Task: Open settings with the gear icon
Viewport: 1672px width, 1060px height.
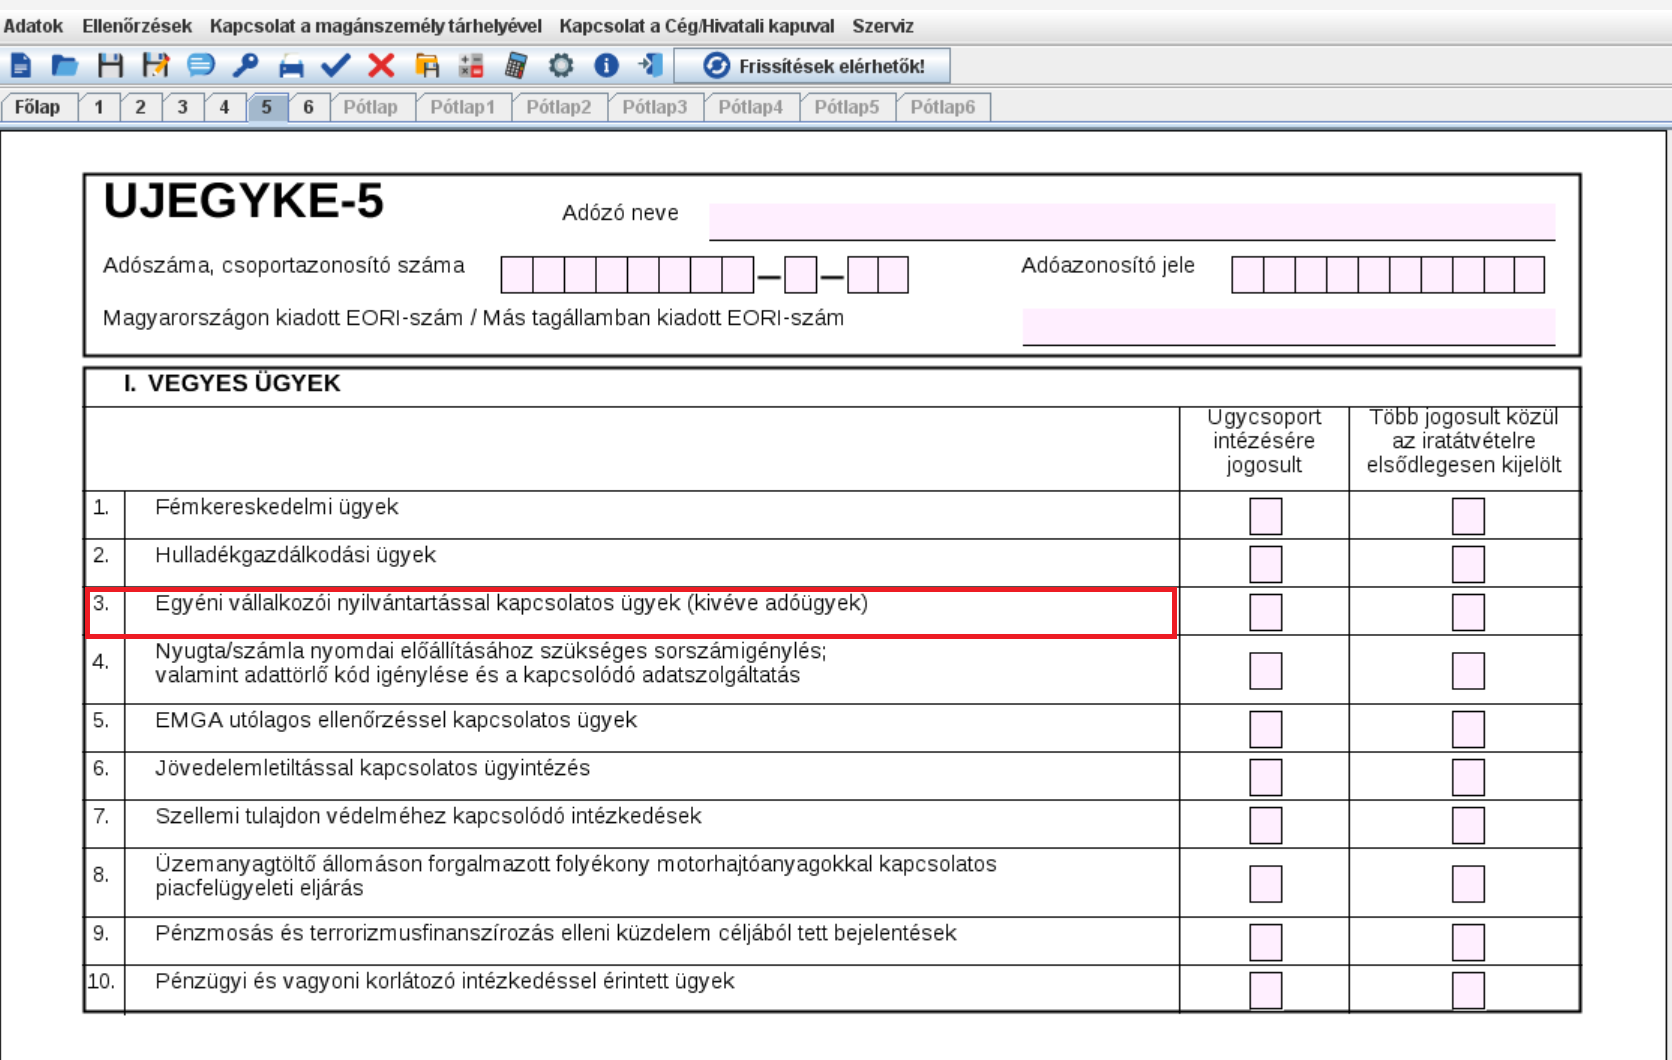Action: (x=561, y=66)
